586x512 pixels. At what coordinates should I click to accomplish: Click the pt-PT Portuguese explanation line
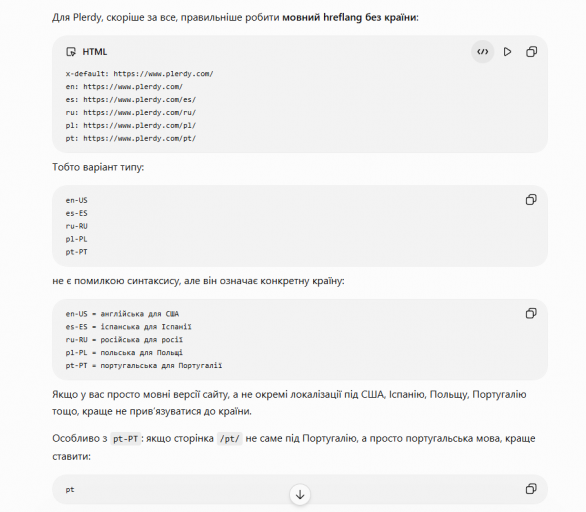144,366
